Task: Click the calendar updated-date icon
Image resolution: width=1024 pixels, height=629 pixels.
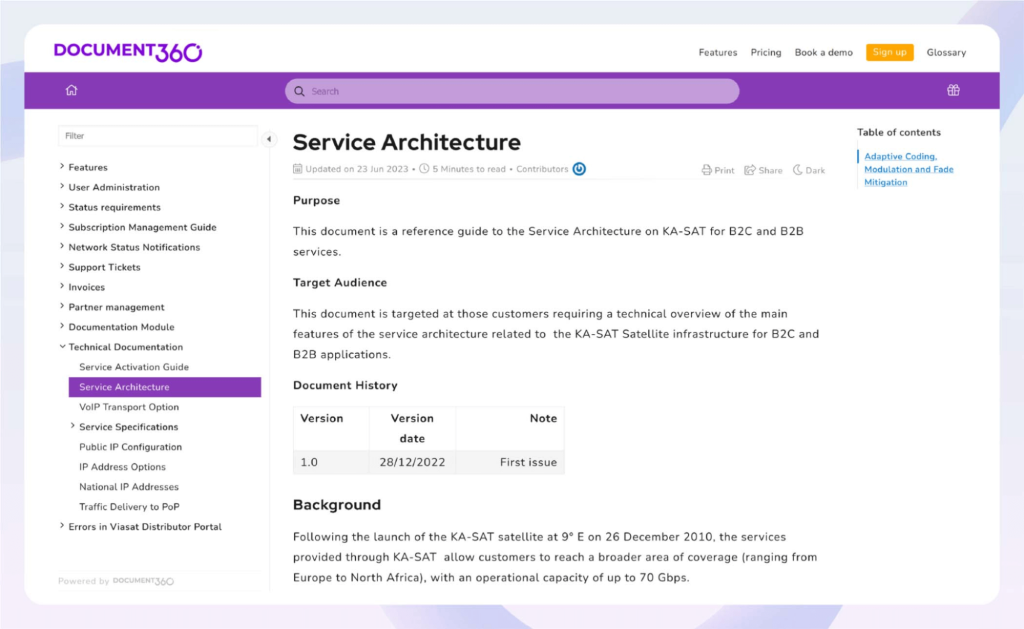Action: click(298, 169)
